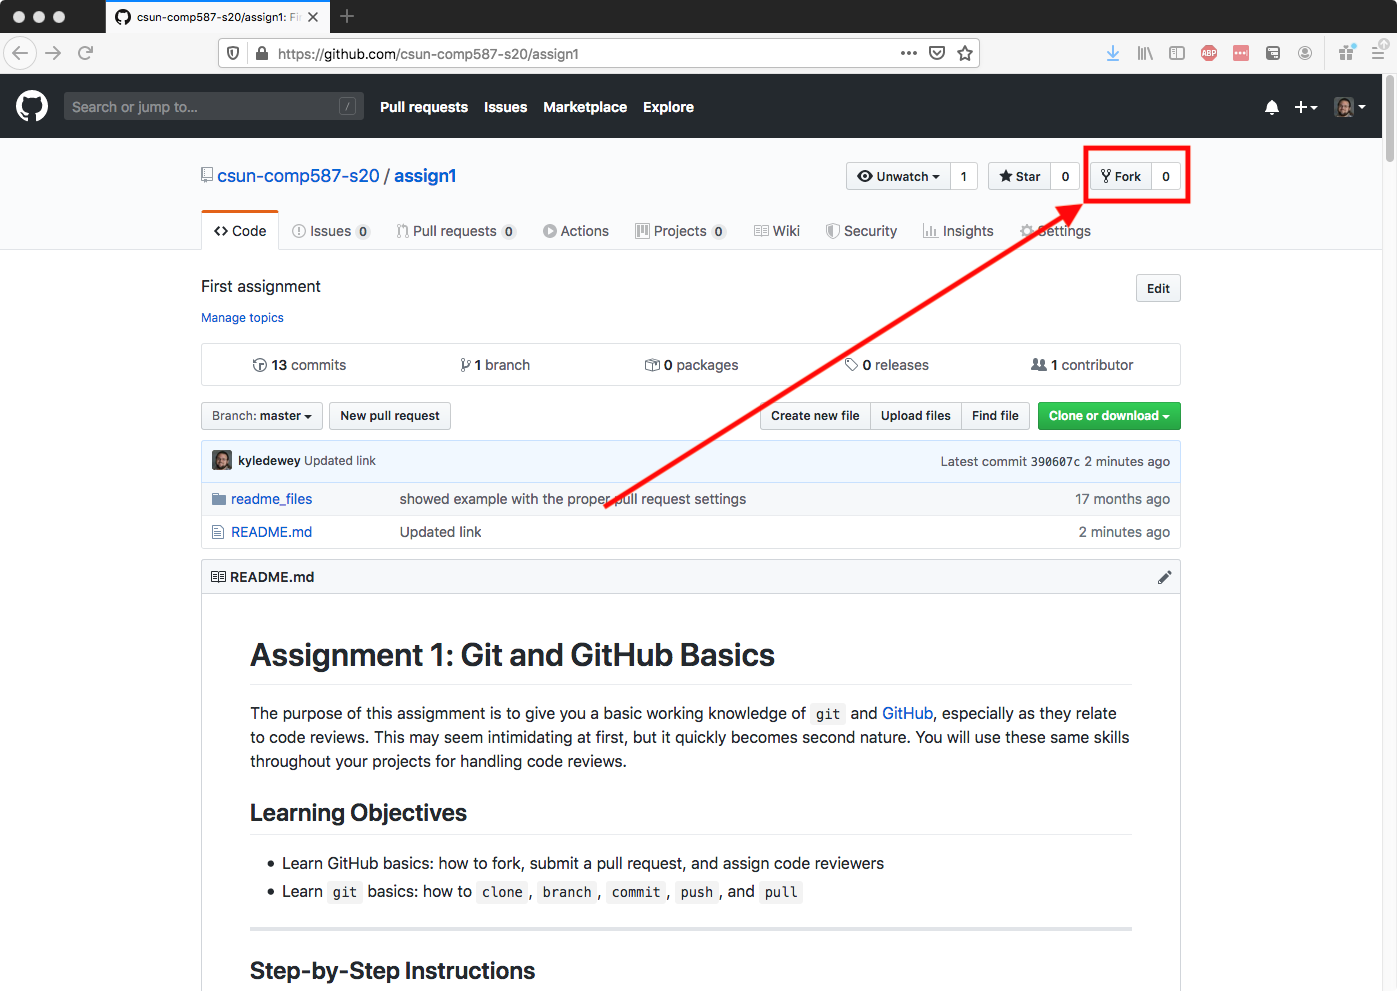Screen dimensions: 1397x991
Task: Open the assign1 repository link
Action: click(x=425, y=176)
